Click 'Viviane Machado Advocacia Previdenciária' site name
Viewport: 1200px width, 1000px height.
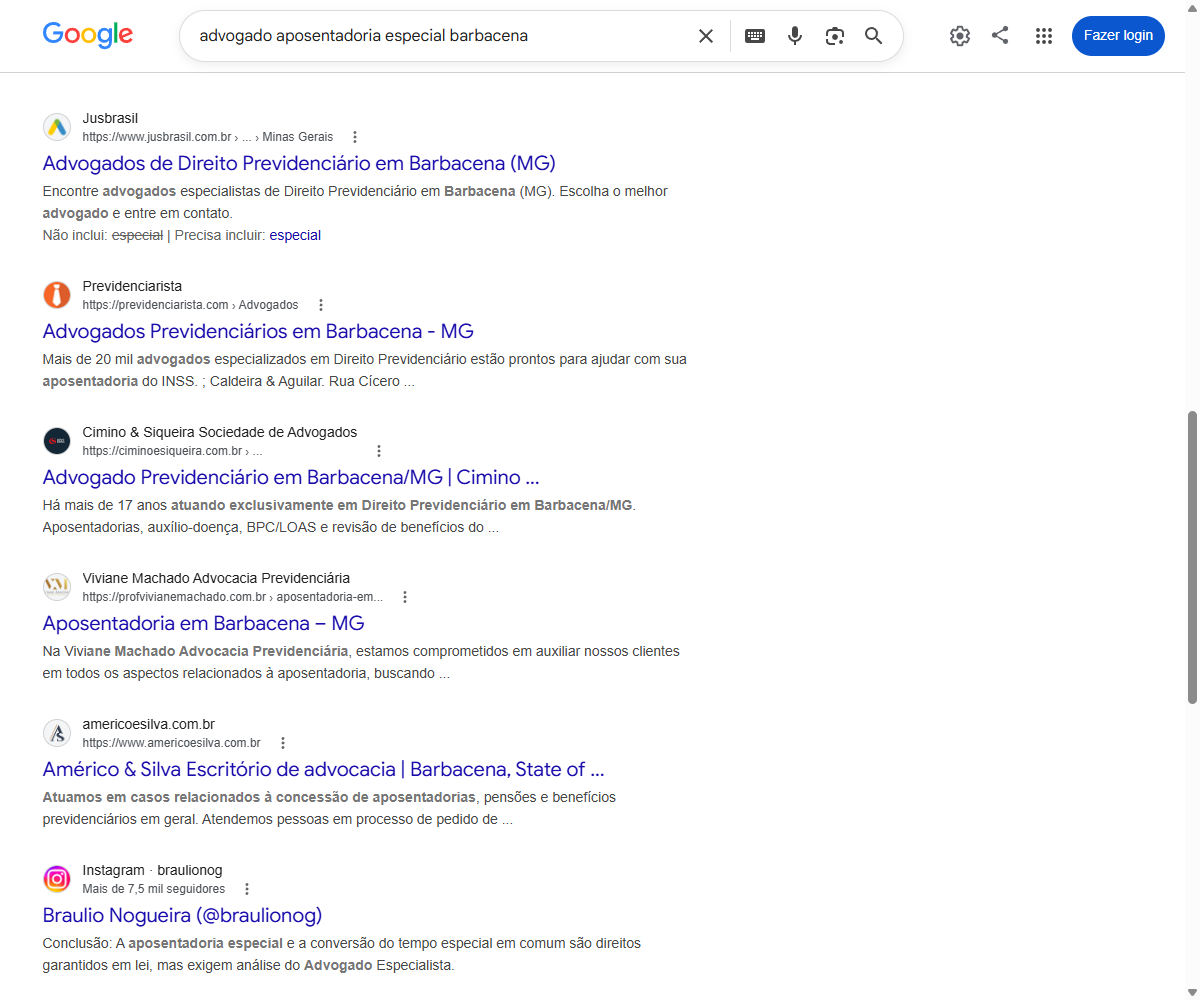point(216,578)
